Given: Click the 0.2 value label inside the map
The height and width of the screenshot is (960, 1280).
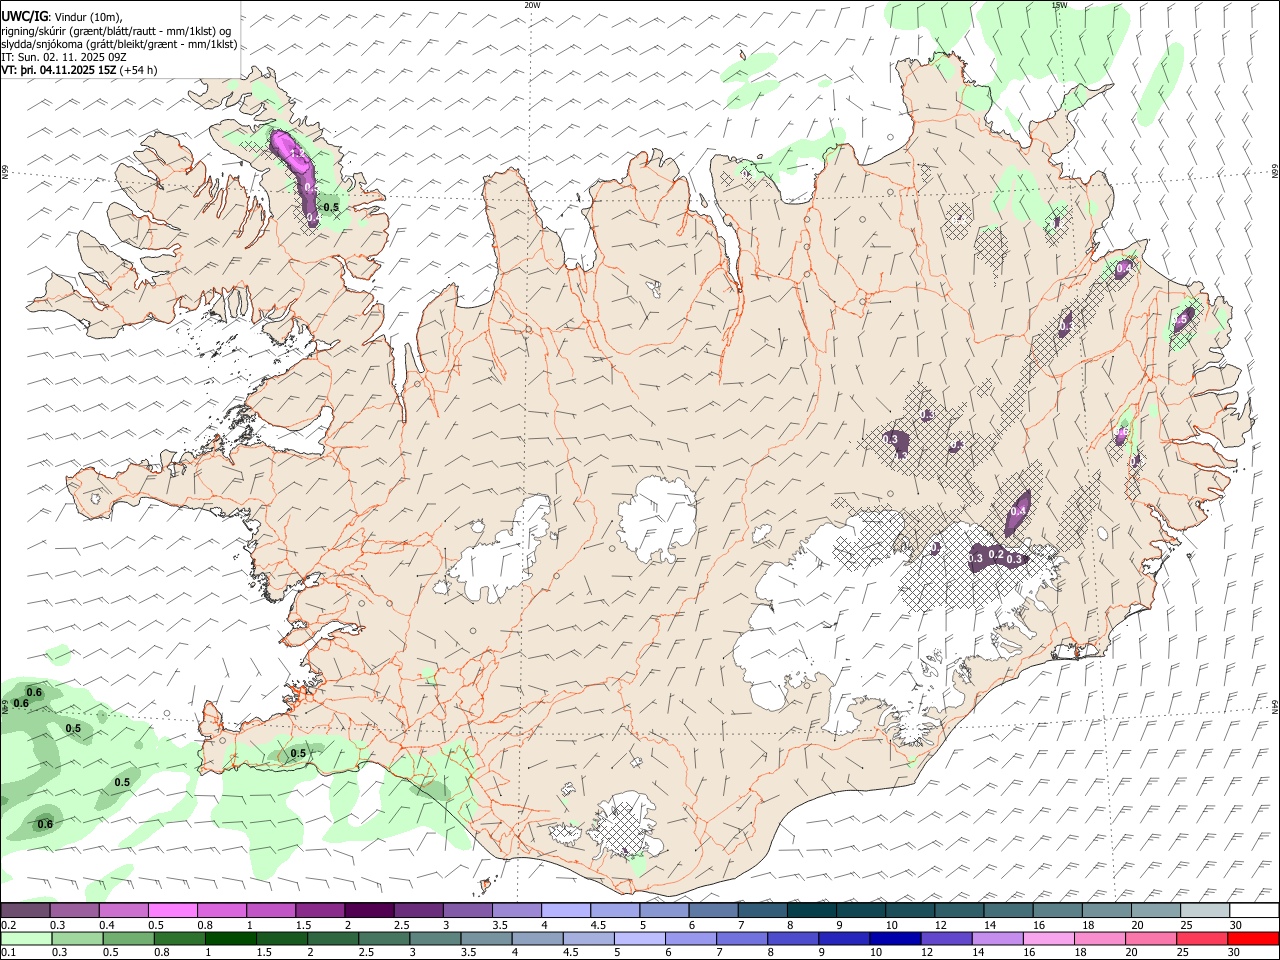Looking at the screenshot, I should (996, 554).
